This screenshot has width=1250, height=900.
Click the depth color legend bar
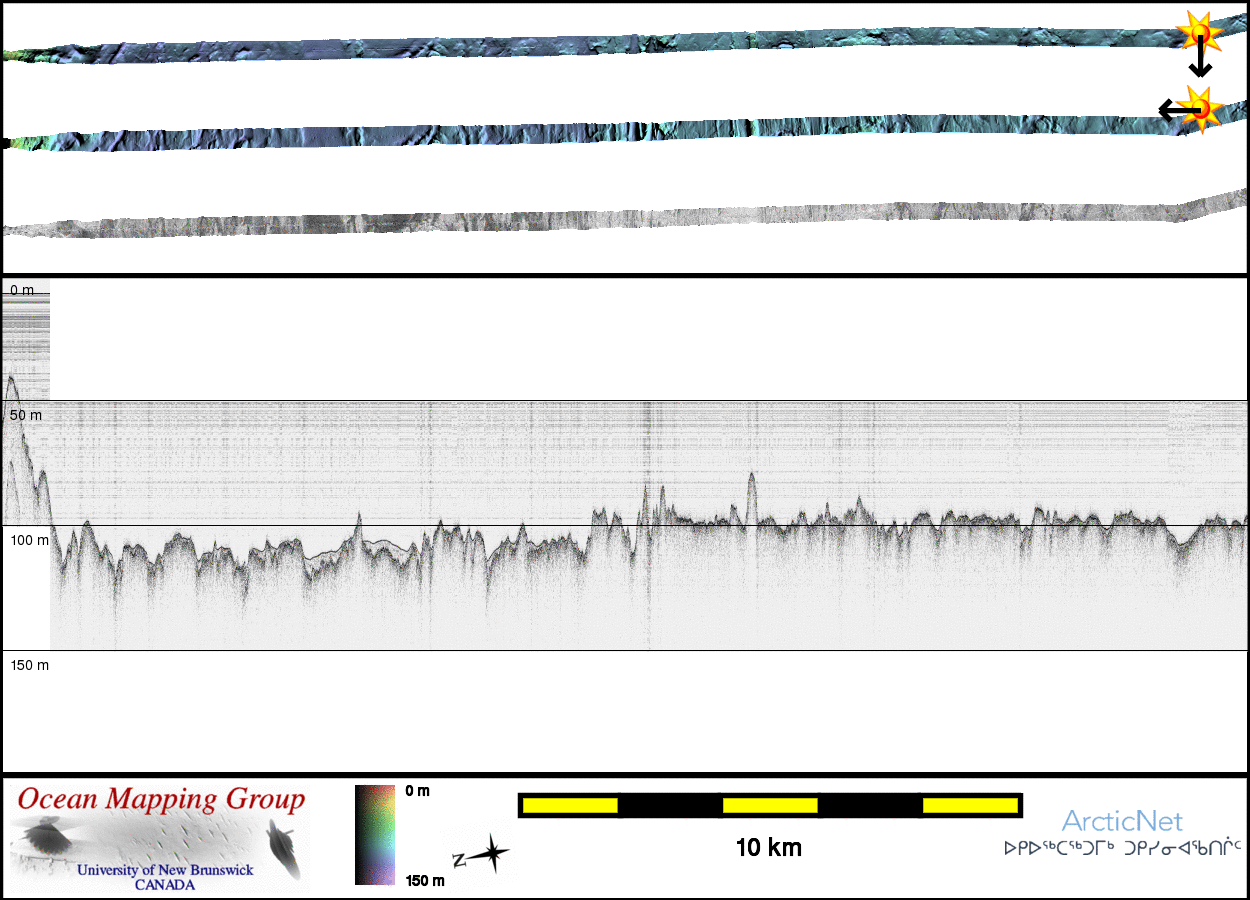pyautogui.click(x=374, y=835)
